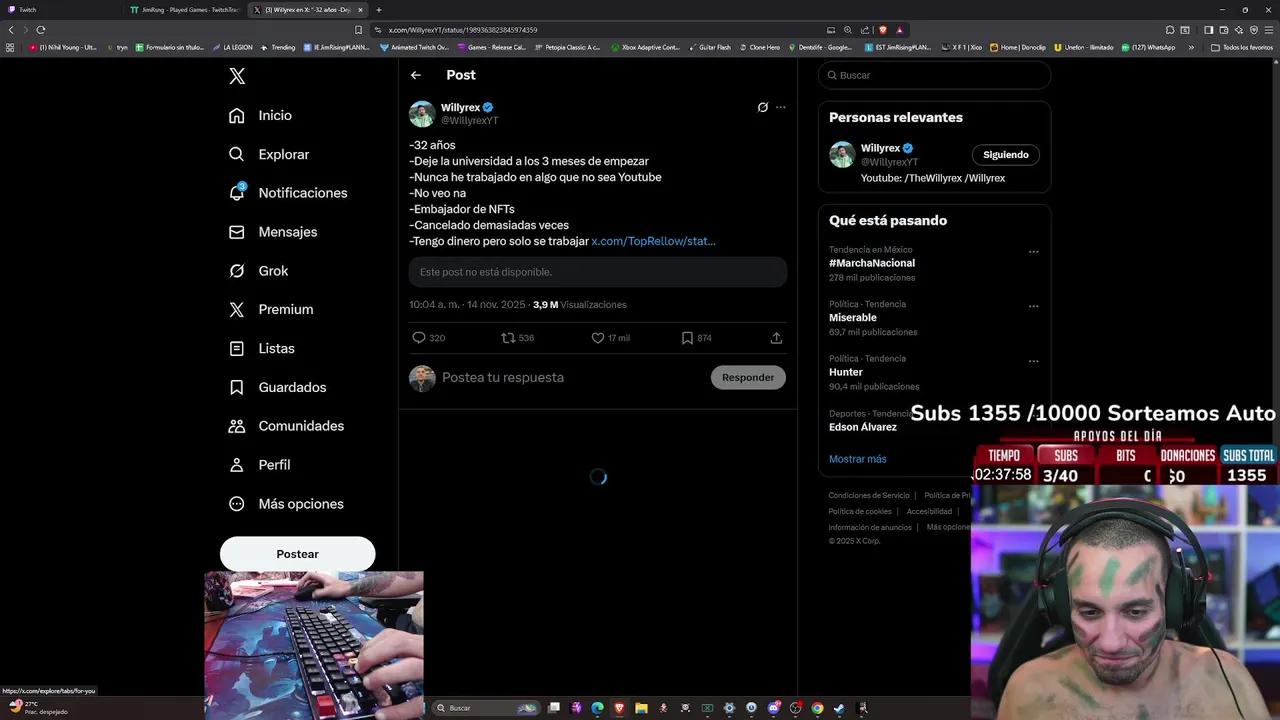1280x720 pixels.
Task: Open Guitar Flash bookmark
Action: pos(709,47)
